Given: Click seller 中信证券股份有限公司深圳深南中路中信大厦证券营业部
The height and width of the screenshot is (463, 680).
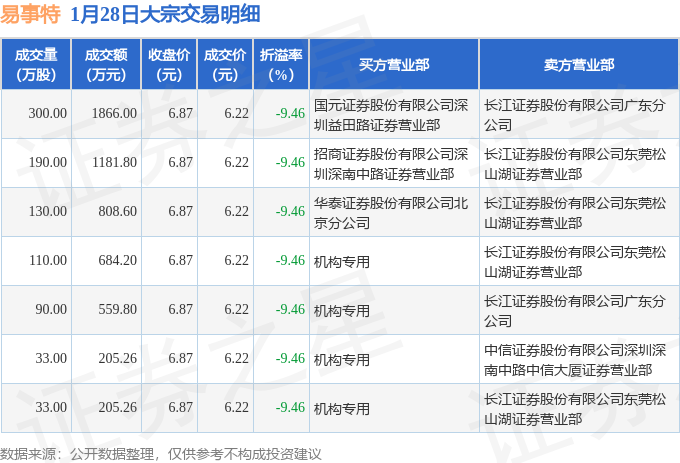Looking at the screenshot, I should [575, 360].
